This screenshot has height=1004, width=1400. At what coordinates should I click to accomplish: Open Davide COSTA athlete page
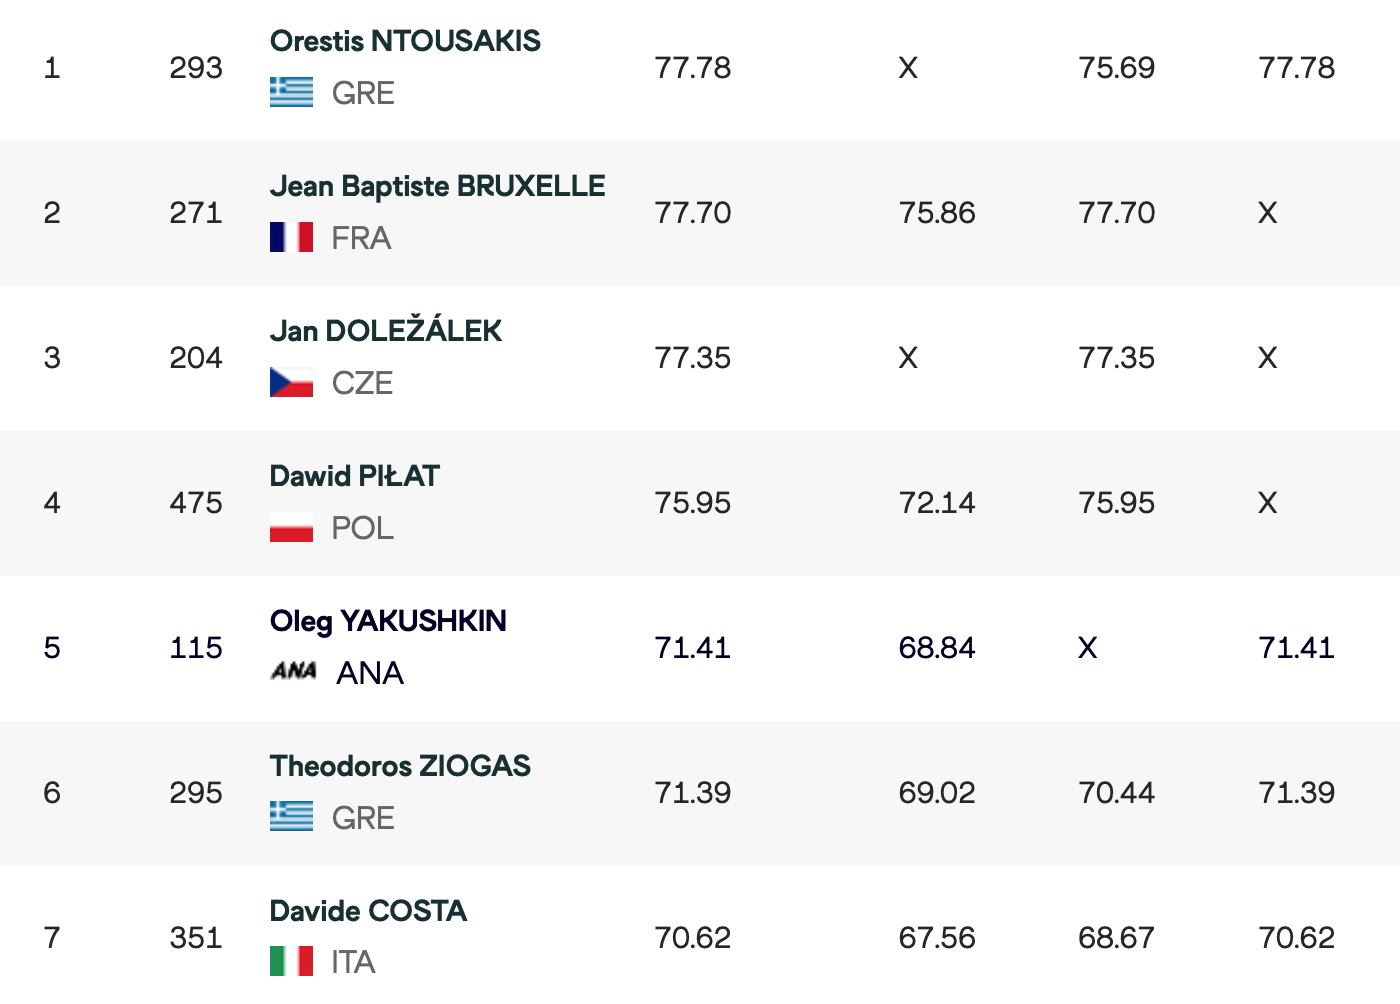368,911
